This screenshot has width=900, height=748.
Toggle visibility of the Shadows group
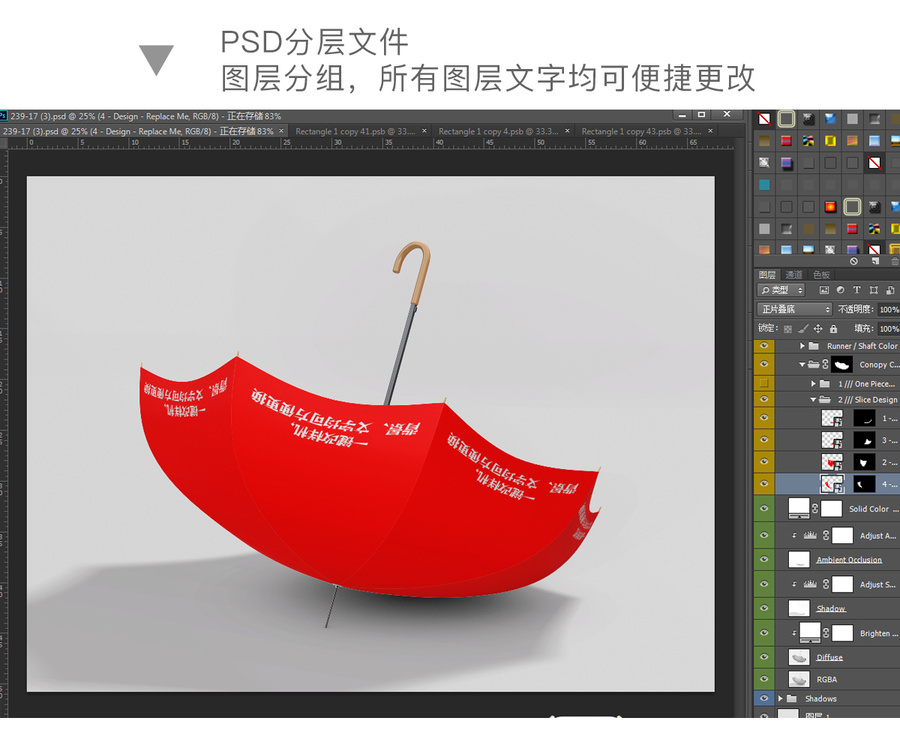(764, 699)
